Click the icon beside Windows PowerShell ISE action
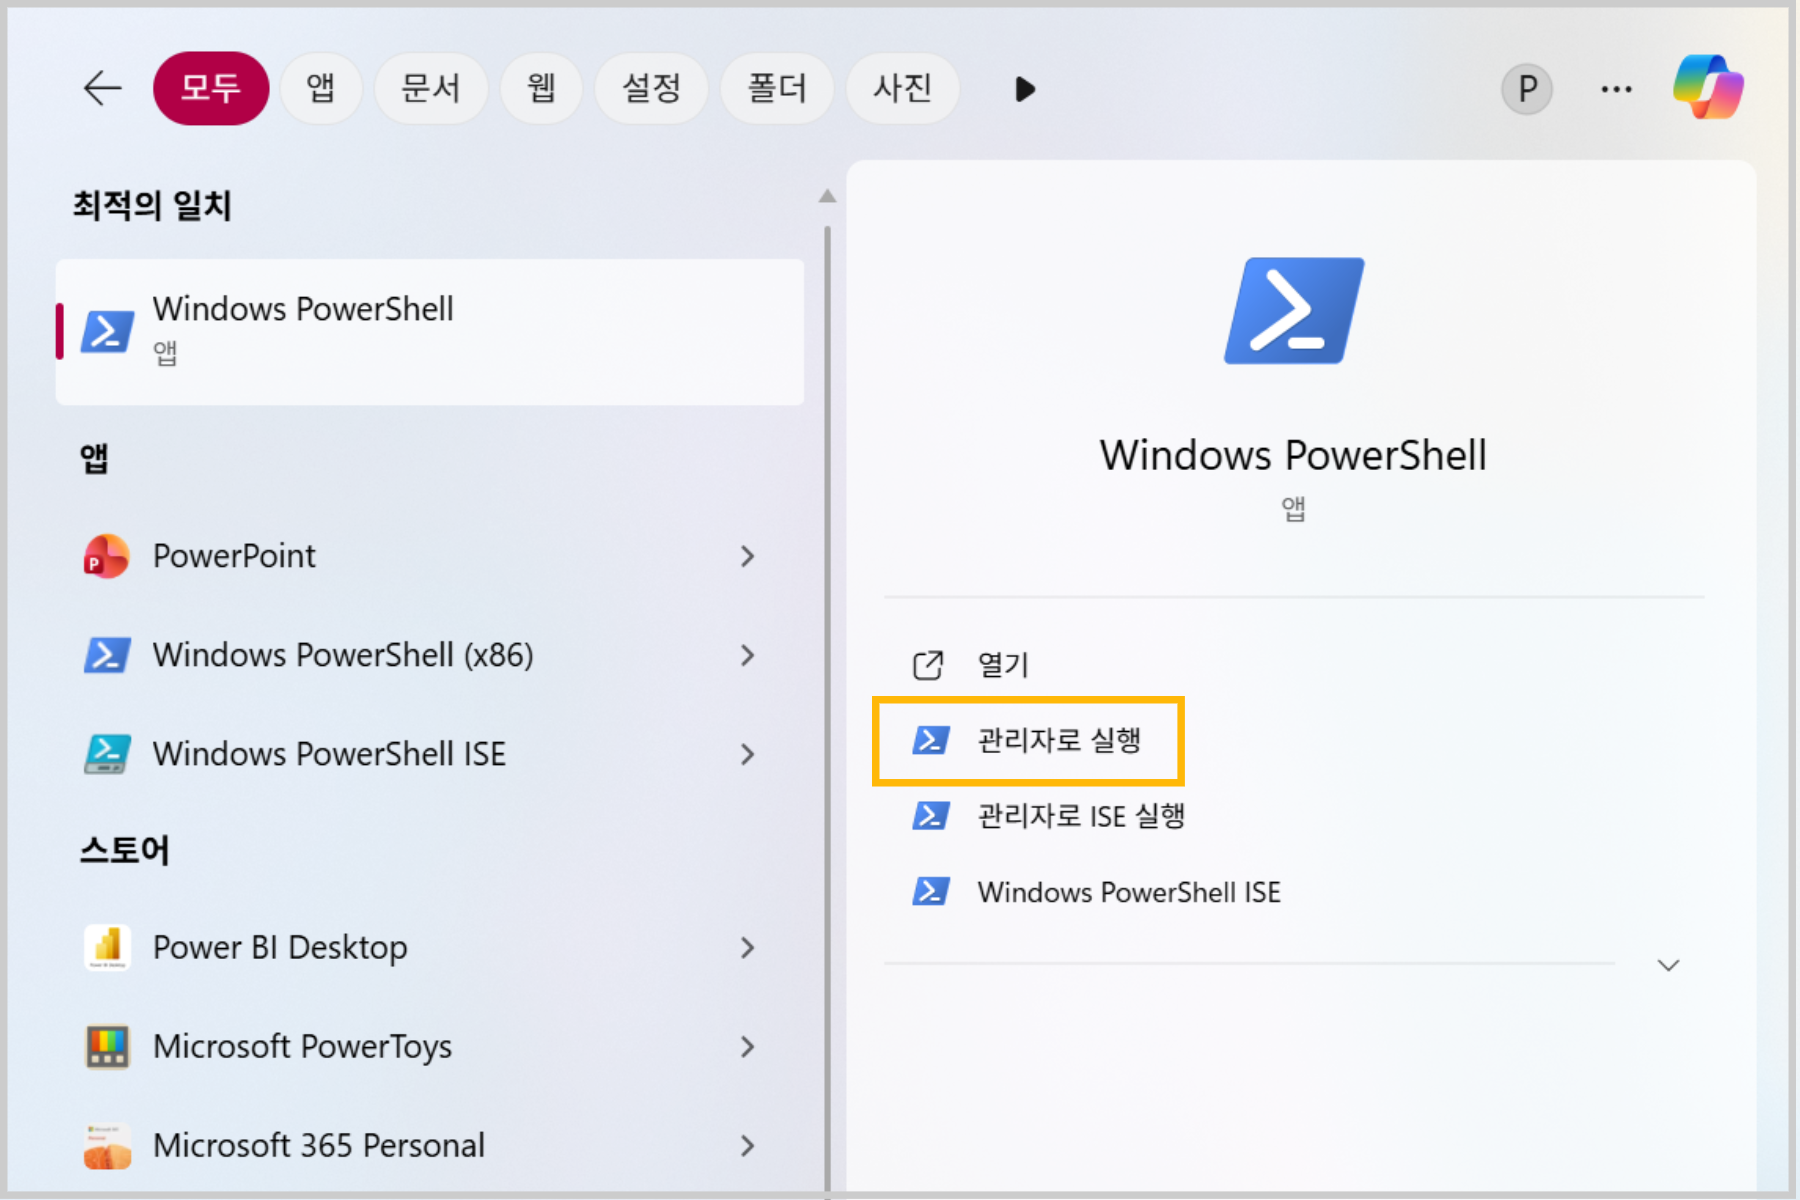 pos(931,891)
